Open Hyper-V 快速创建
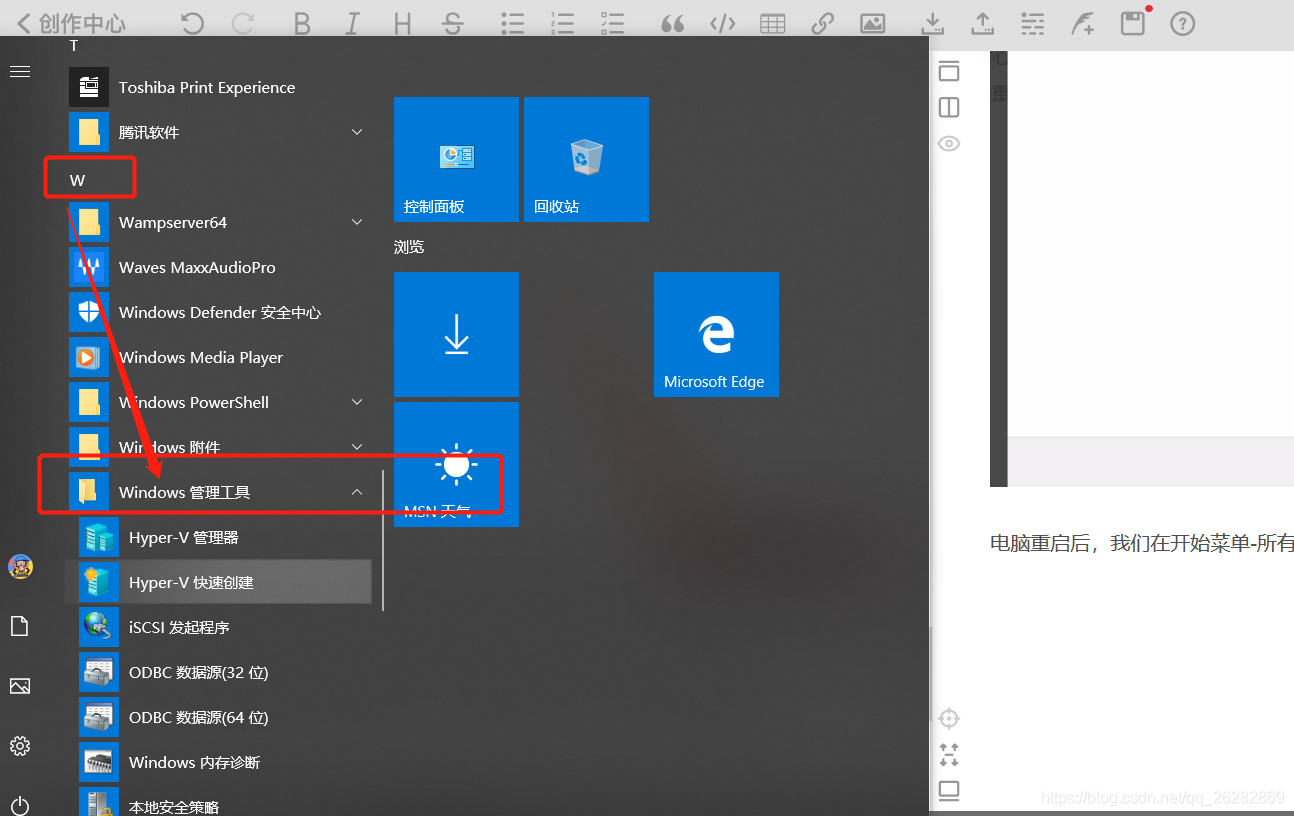 pyautogui.click(x=220, y=582)
